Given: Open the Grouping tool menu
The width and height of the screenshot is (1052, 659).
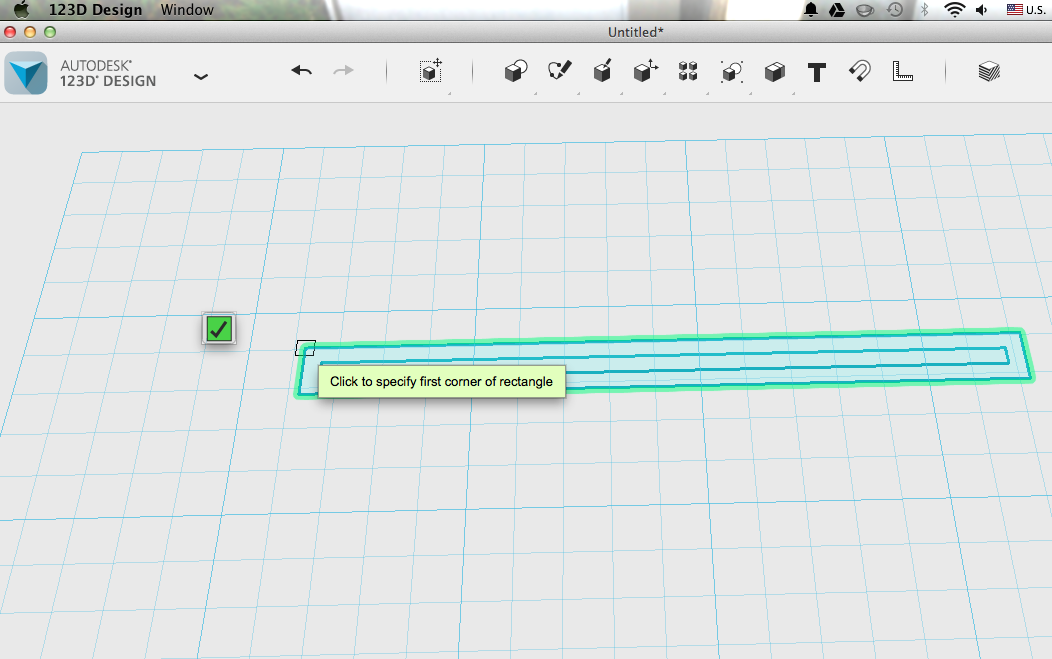Looking at the screenshot, I should (731, 71).
